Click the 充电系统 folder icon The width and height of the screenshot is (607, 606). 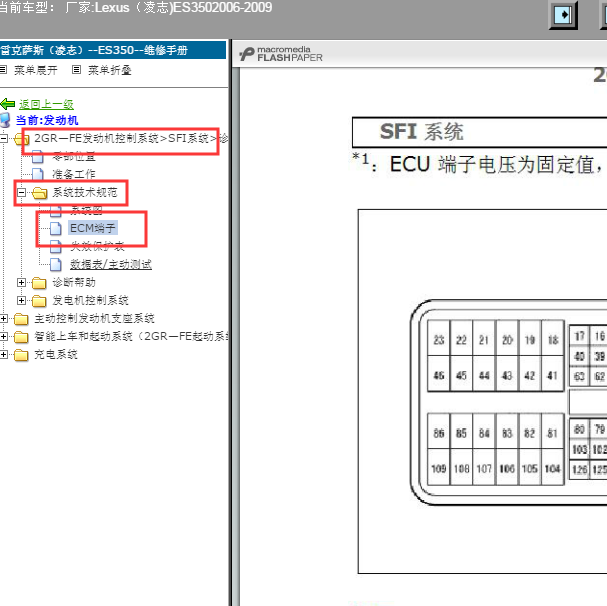pos(21,354)
